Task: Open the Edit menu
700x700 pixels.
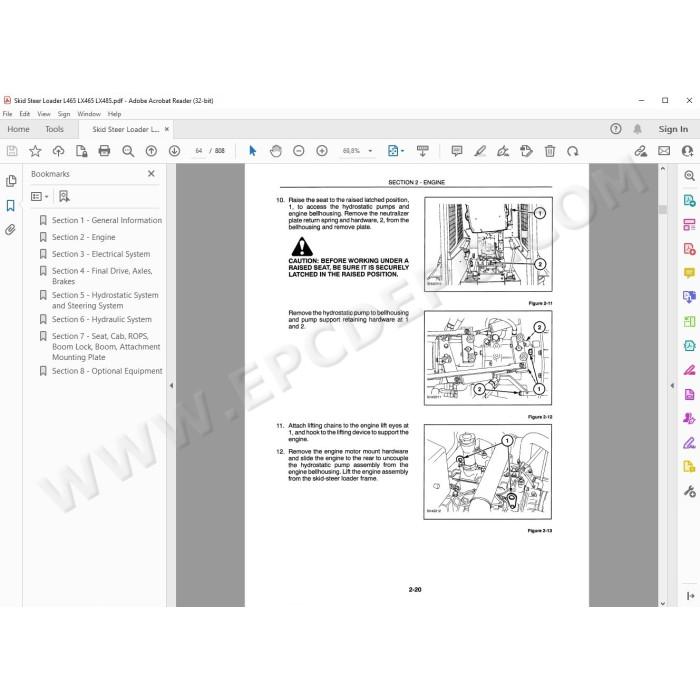Action: click(x=25, y=114)
